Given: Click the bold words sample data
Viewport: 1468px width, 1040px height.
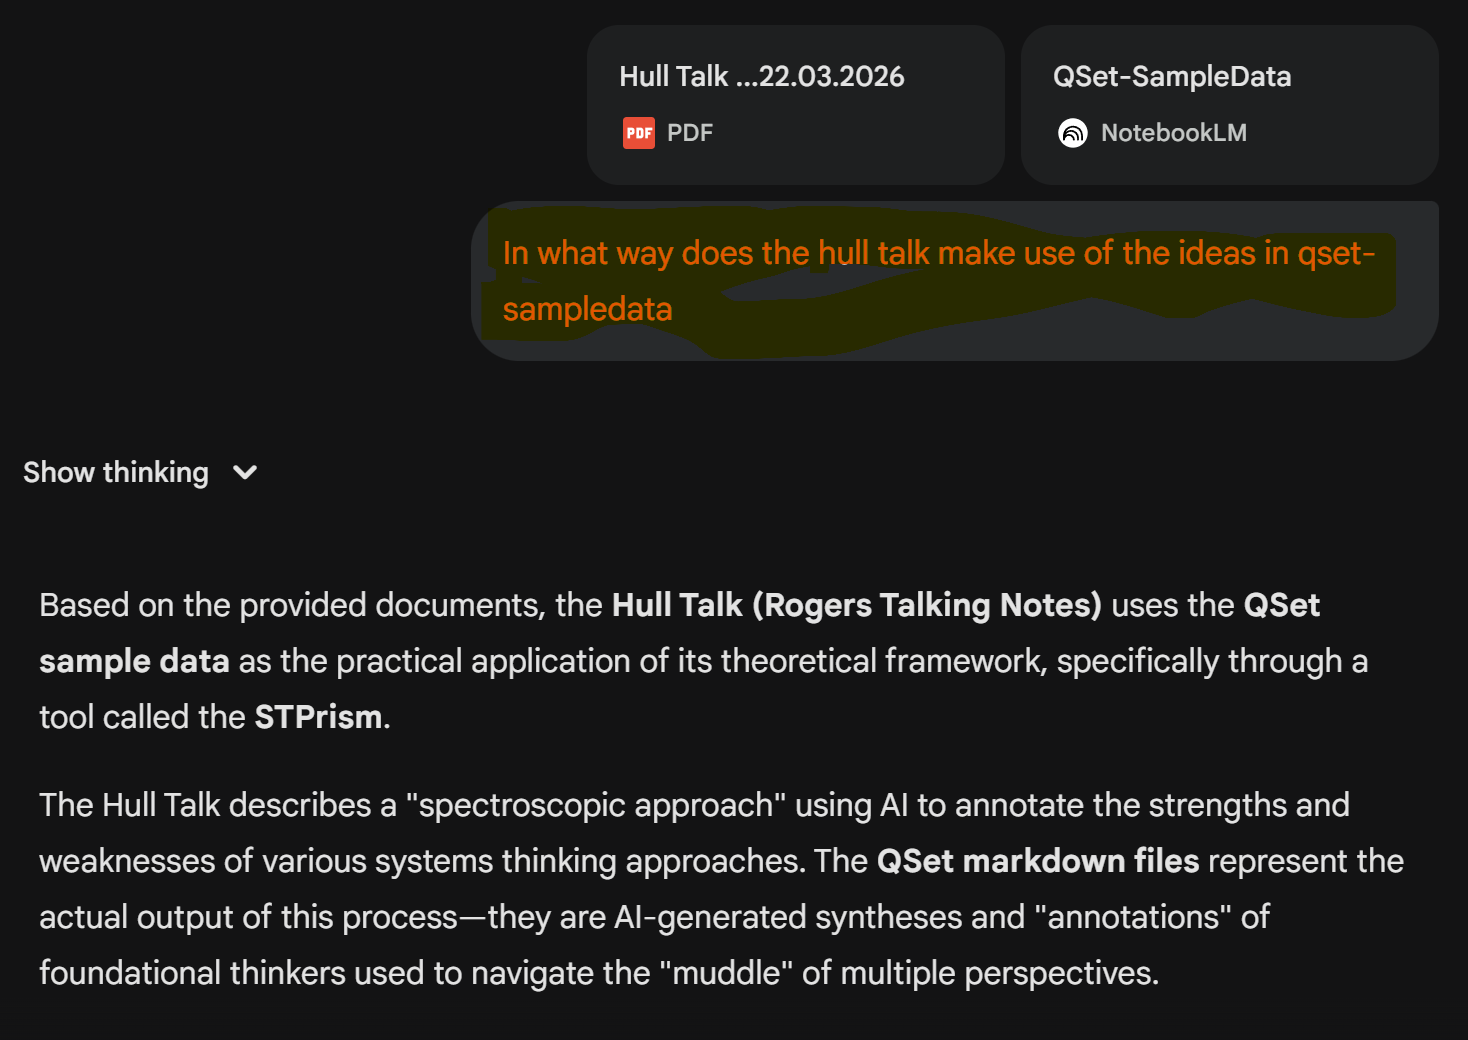Looking at the screenshot, I should point(134,661).
